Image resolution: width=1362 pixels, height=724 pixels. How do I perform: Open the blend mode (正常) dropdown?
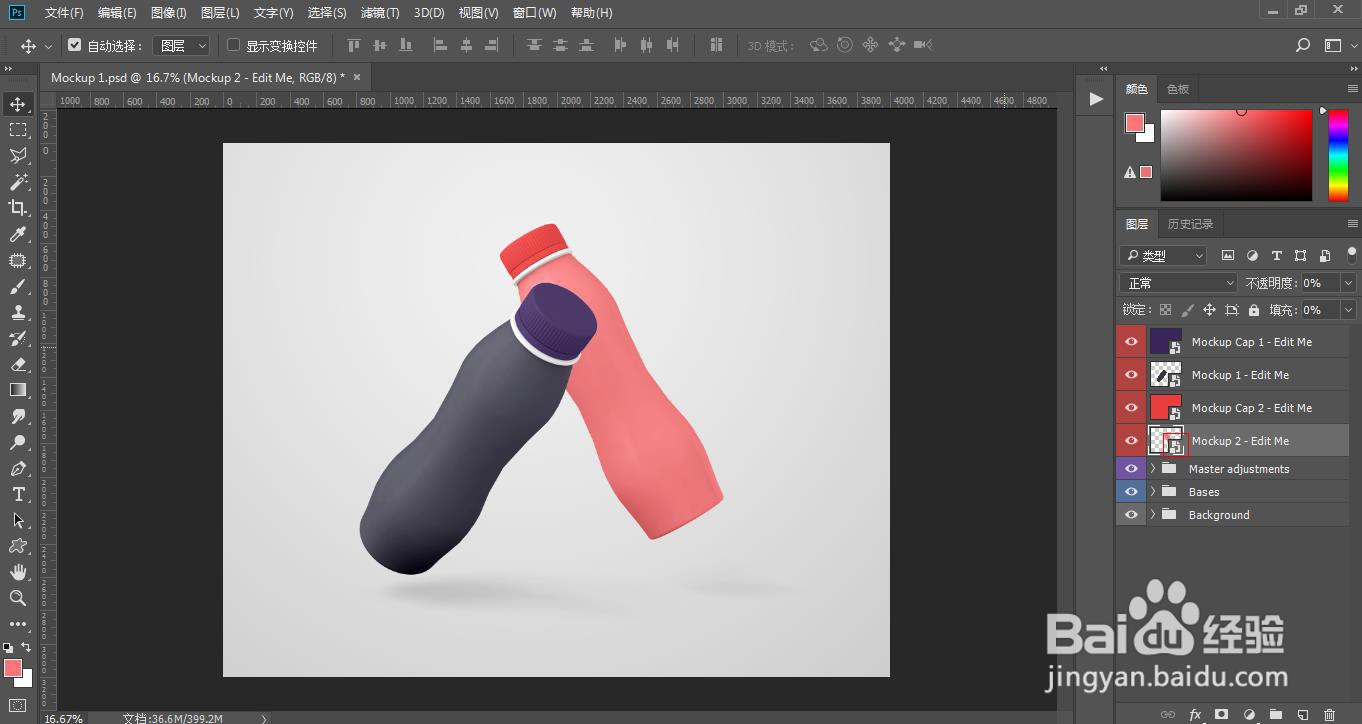click(1178, 283)
